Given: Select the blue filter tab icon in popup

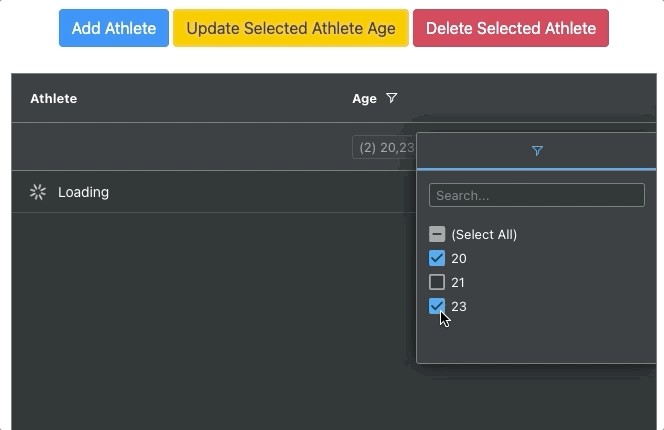Looking at the screenshot, I should pyautogui.click(x=537, y=151).
